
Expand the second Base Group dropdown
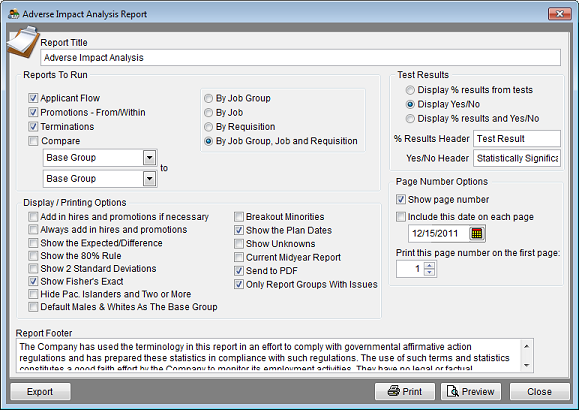pyautogui.click(x=150, y=179)
